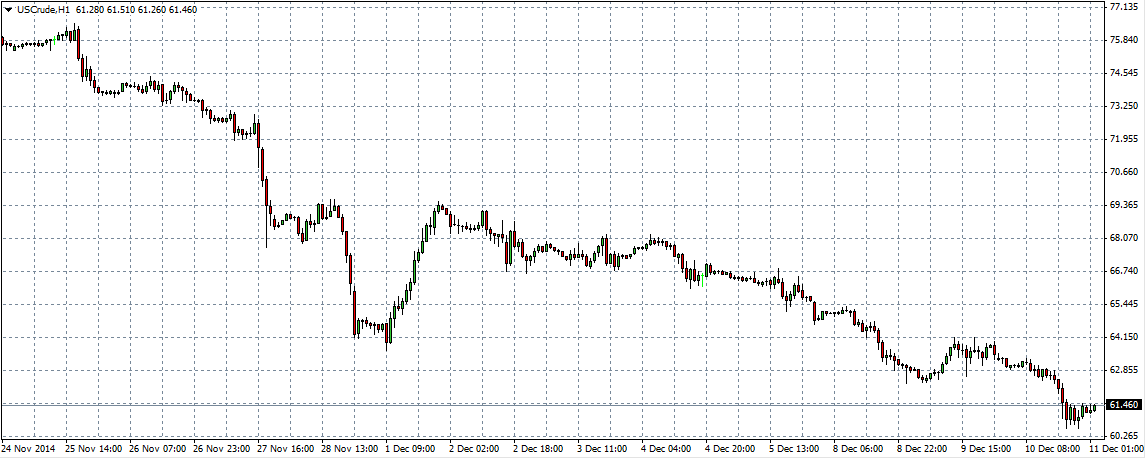Click price axis label 77.135
The image size is (1145, 458).
(x=1123, y=7)
